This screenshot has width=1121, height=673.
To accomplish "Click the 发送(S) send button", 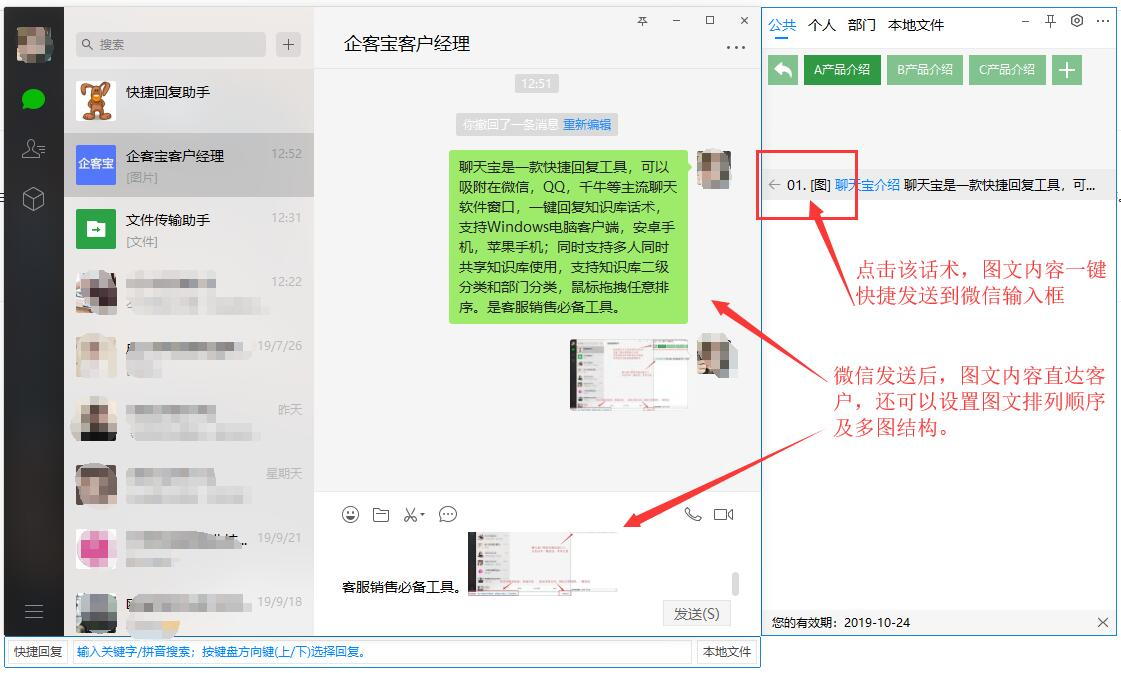I will point(696,614).
